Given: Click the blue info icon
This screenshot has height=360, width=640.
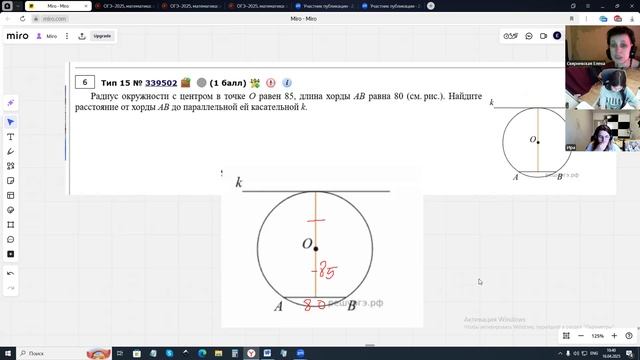Looking at the screenshot, I should [287, 83].
